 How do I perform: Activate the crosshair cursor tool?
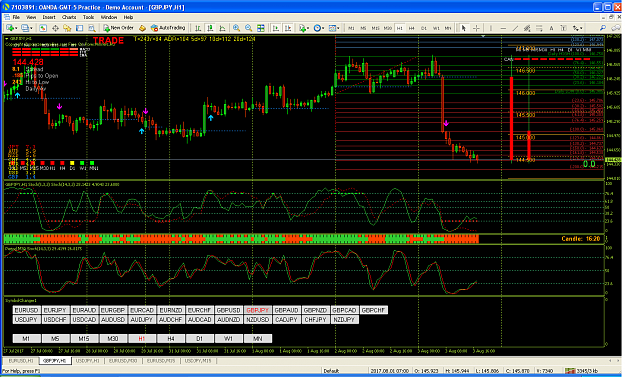[476, 28]
